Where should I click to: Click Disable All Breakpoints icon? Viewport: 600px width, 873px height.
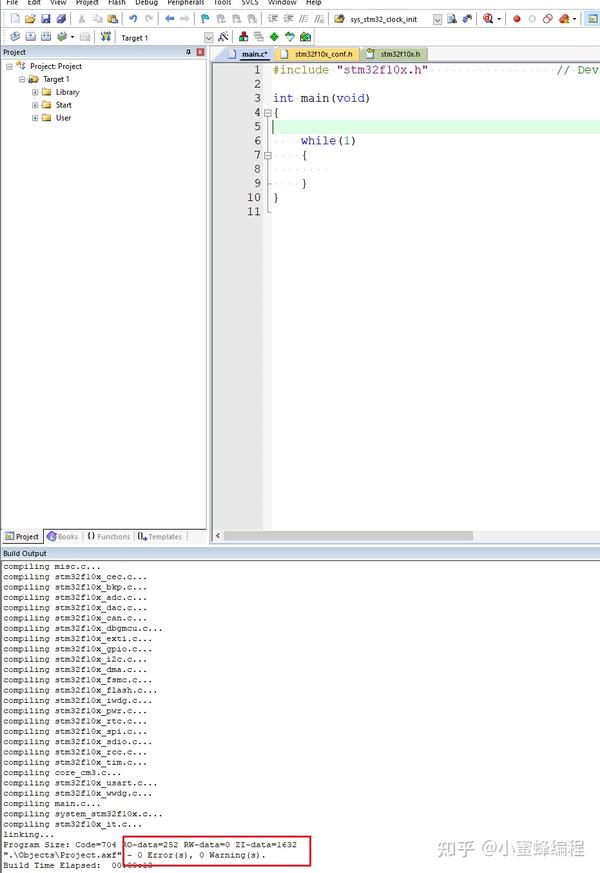[548, 19]
